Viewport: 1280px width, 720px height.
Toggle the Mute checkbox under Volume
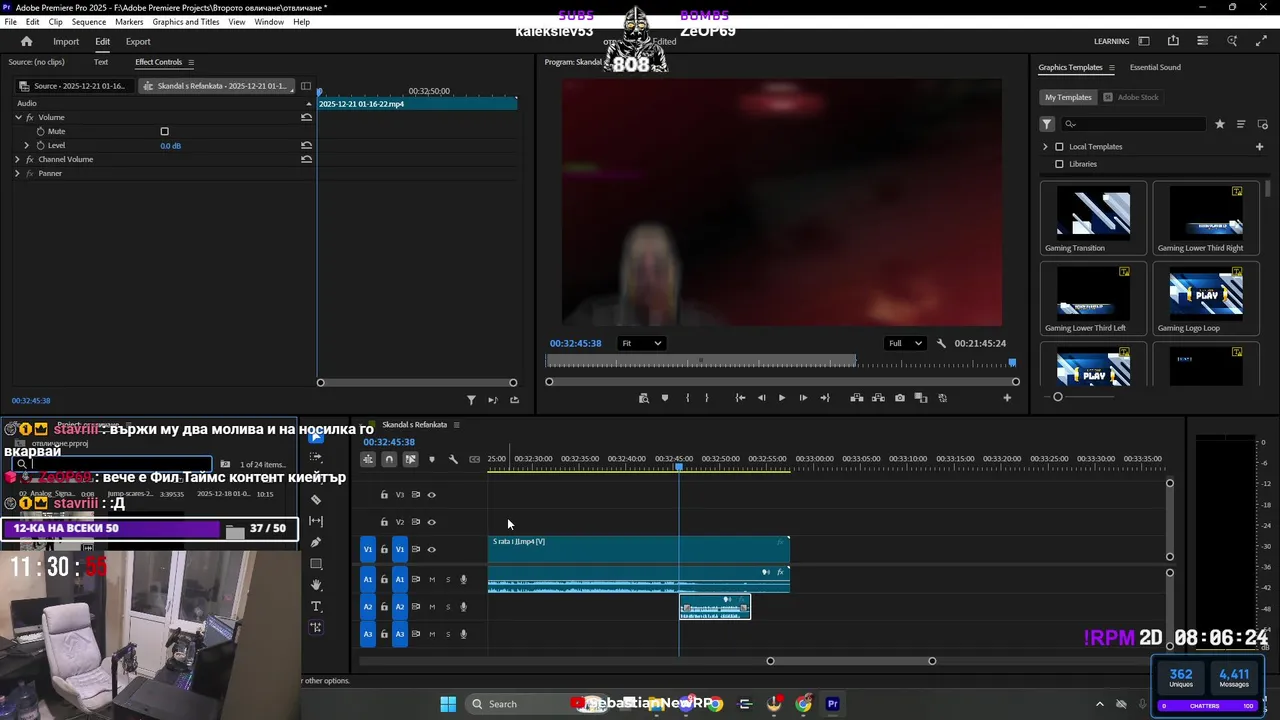point(165,131)
